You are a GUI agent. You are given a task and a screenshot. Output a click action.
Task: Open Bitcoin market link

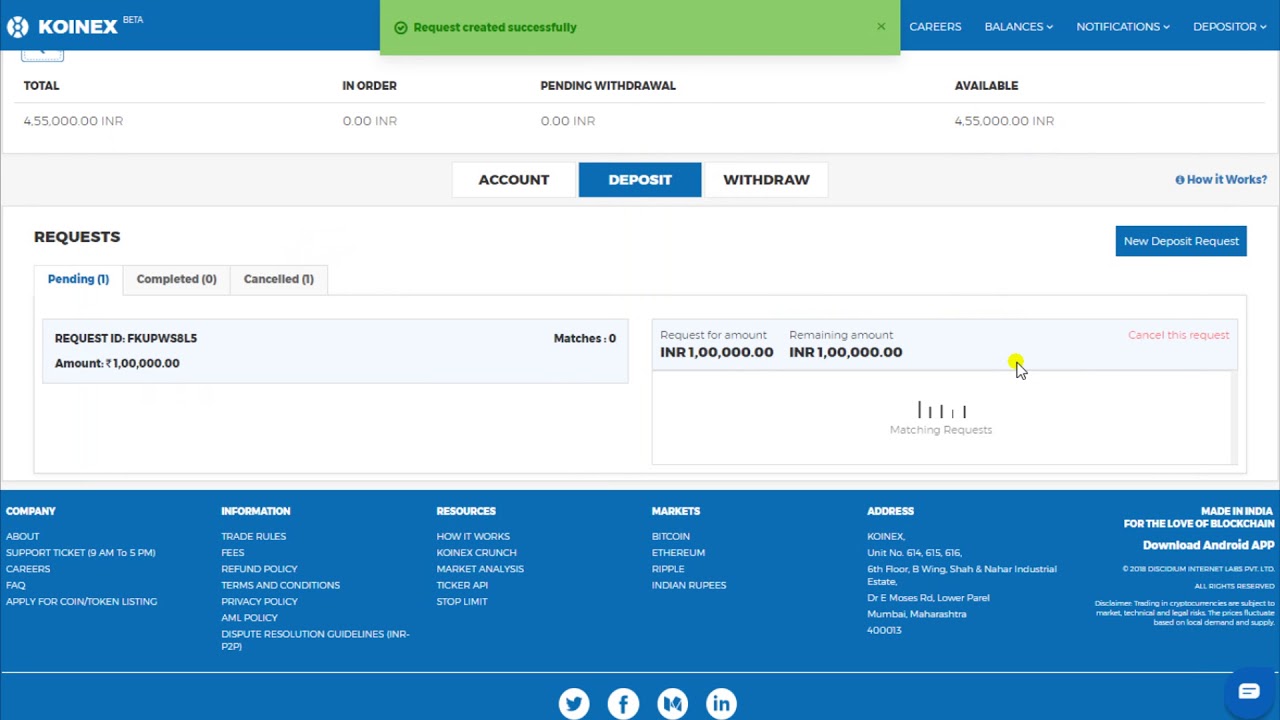[671, 536]
